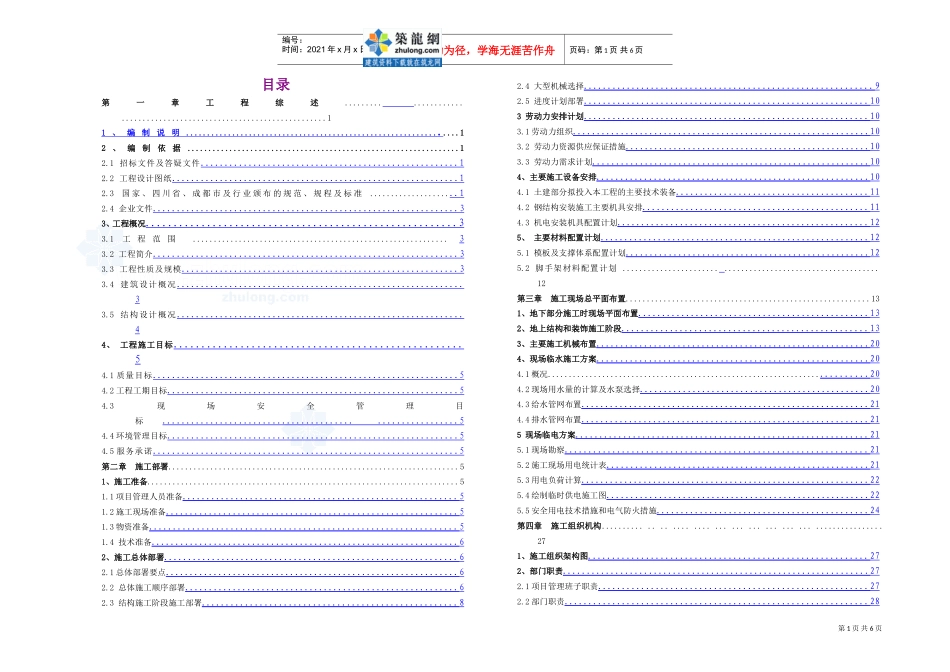This screenshot has height=672, width=950.
Task: Open '5.1 模板及支撑体系配置计划' entry
Action: (698, 253)
